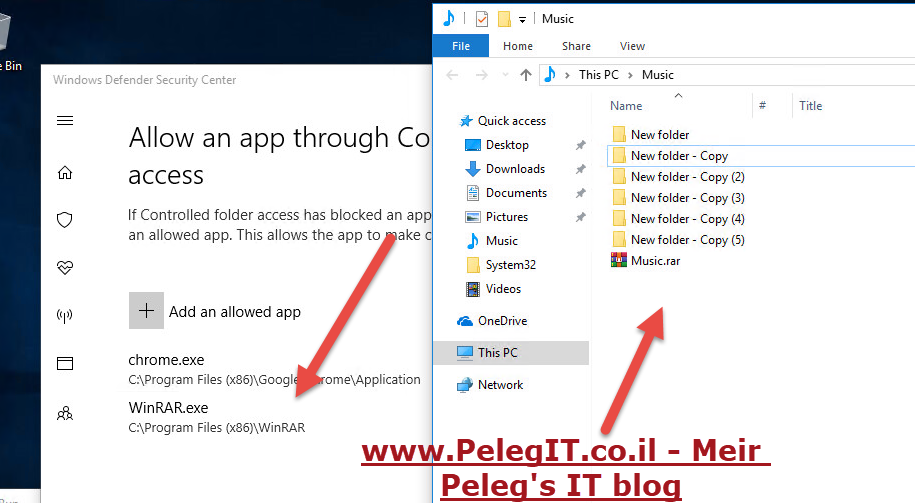915x503 pixels.
Task: Select Downloads in navigation pane
Action: click(x=515, y=169)
